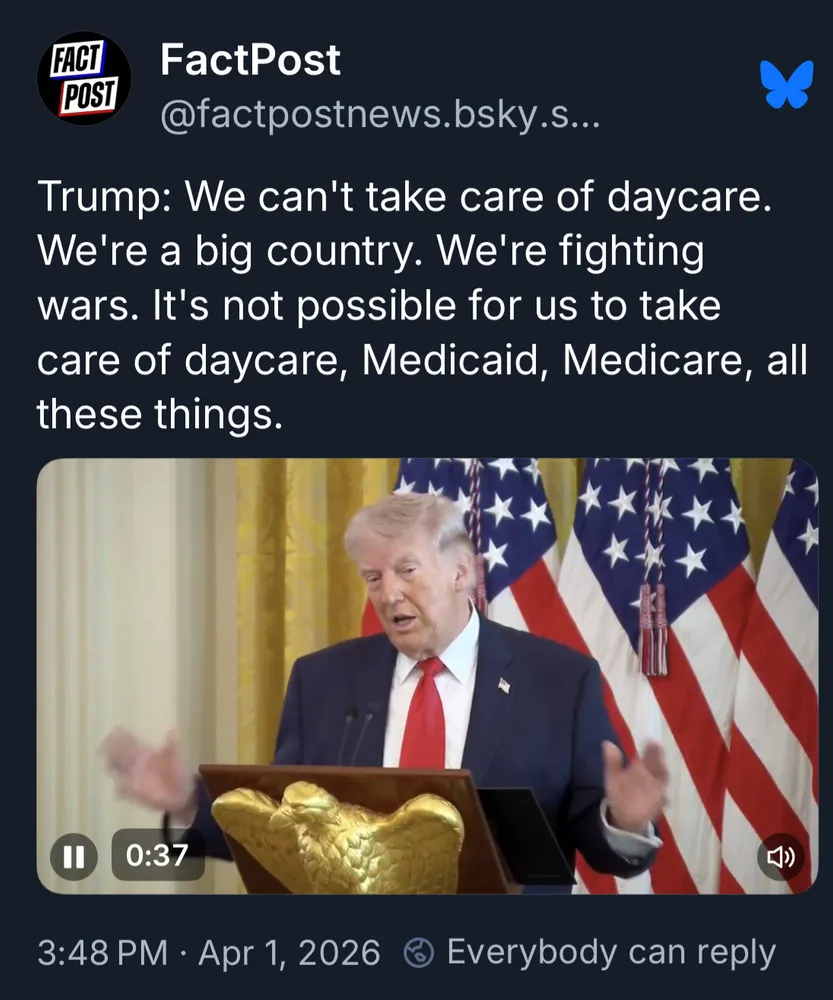The width and height of the screenshot is (833, 1000).
Task: Open the FactPost profile avatar
Action: coord(84,78)
